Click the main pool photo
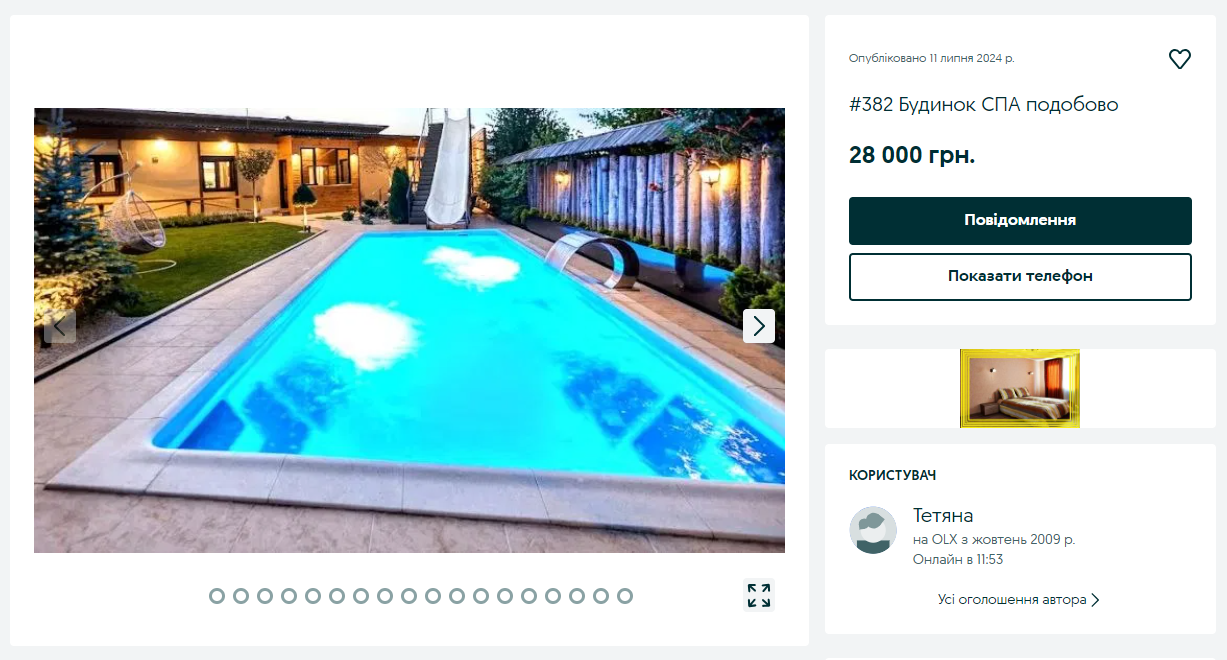The image size is (1227, 660). pyautogui.click(x=409, y=330)
